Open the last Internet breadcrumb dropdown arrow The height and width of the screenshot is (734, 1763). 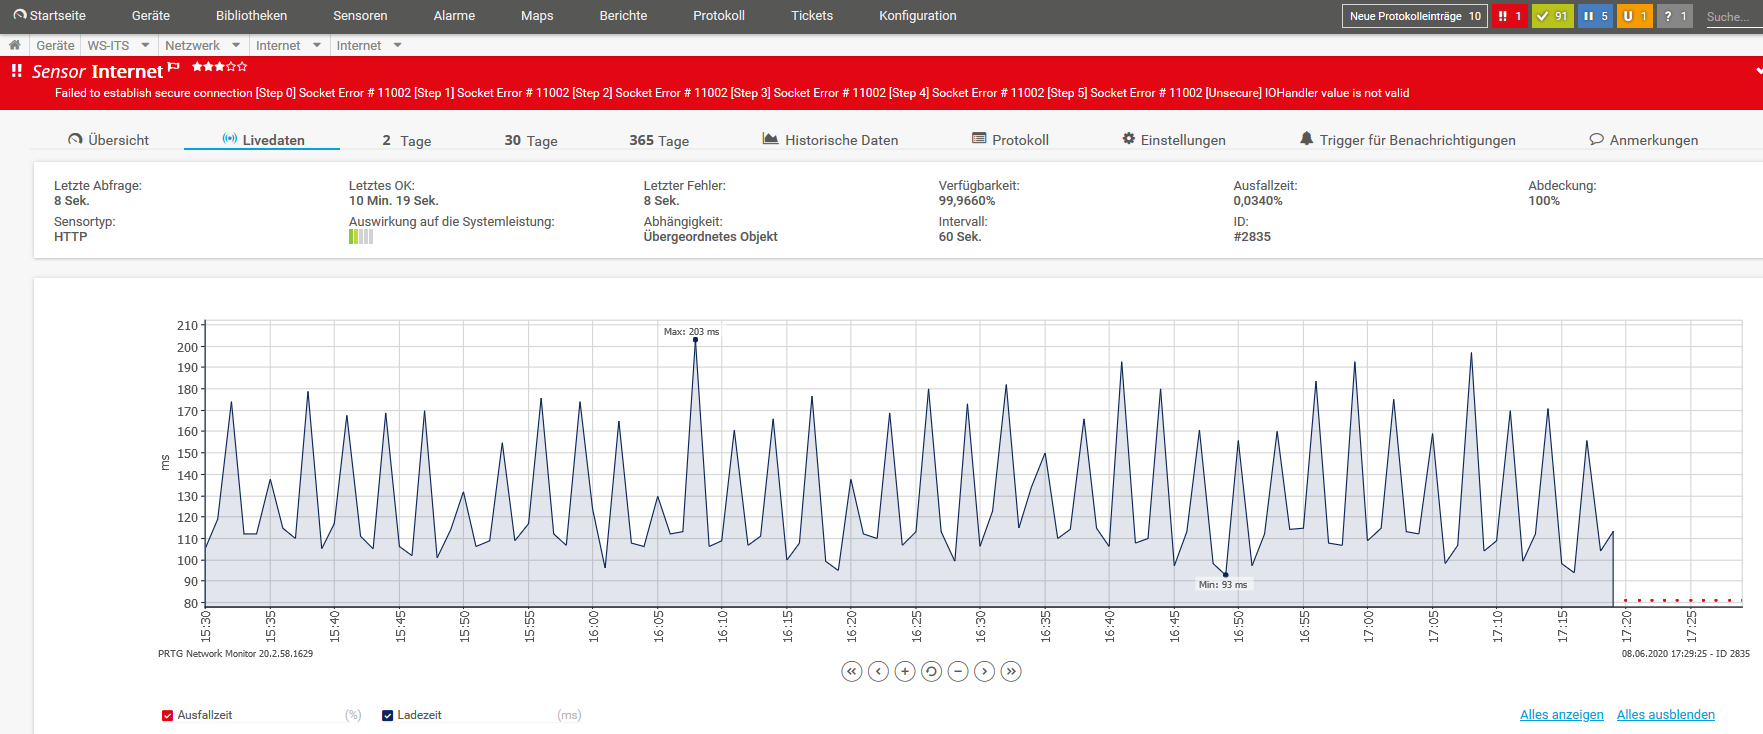(398, 45)
